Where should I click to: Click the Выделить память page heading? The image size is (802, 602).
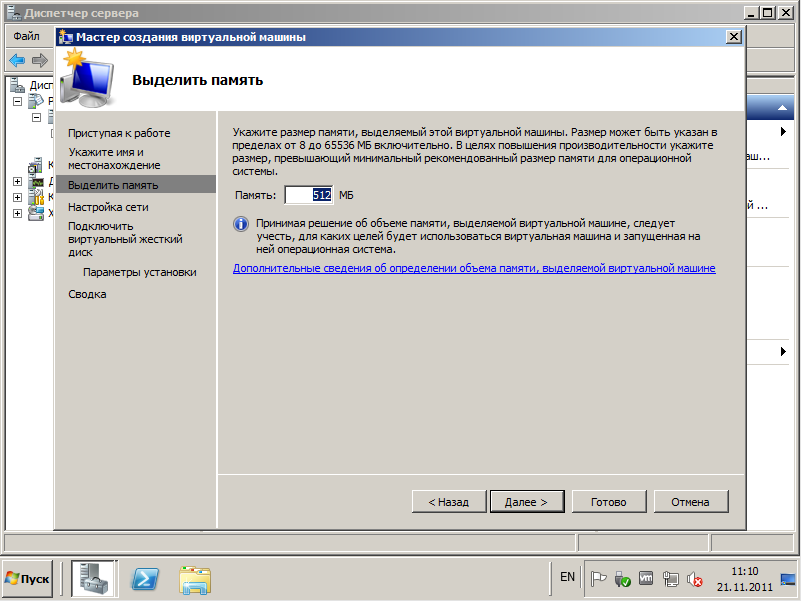[197, 80]
